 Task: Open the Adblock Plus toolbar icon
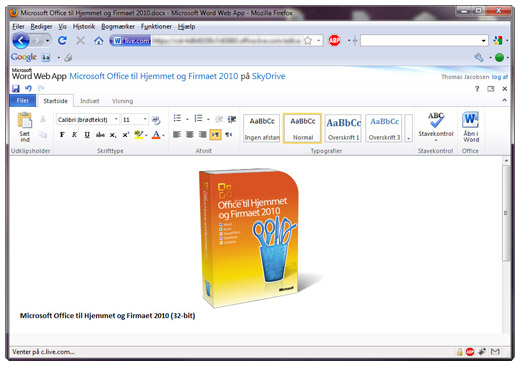click(x=334, y=41)
